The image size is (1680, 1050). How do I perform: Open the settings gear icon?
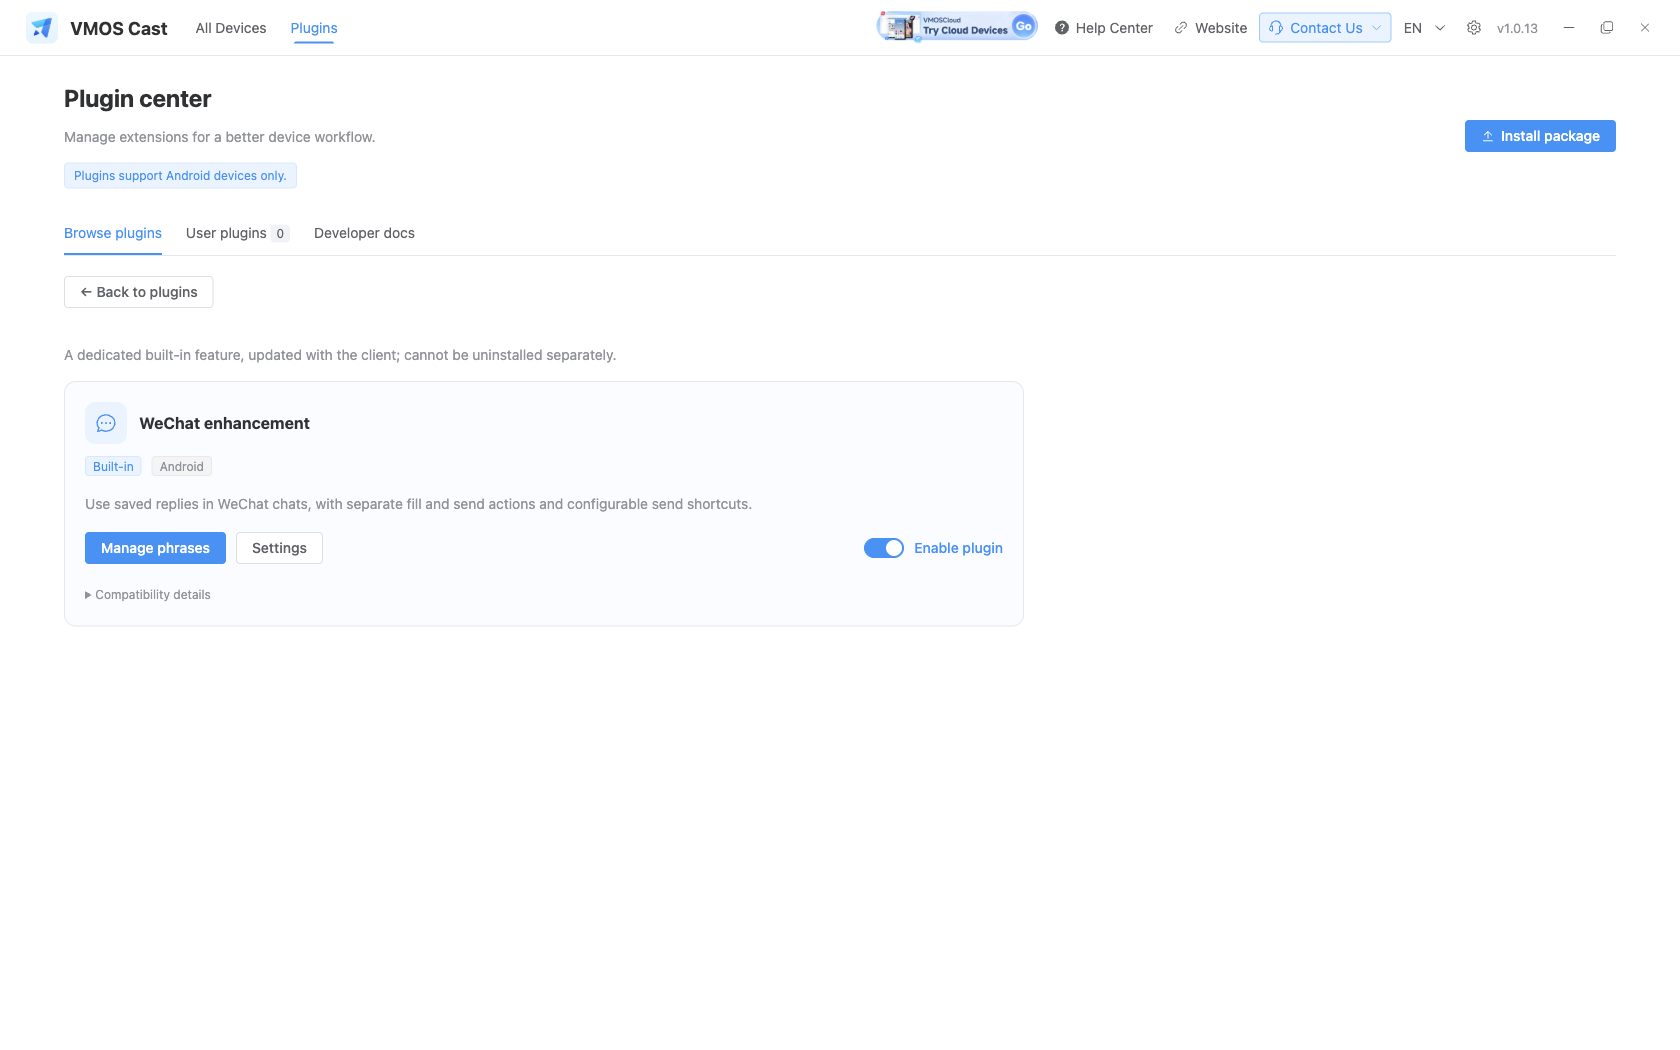point(1474,28)
